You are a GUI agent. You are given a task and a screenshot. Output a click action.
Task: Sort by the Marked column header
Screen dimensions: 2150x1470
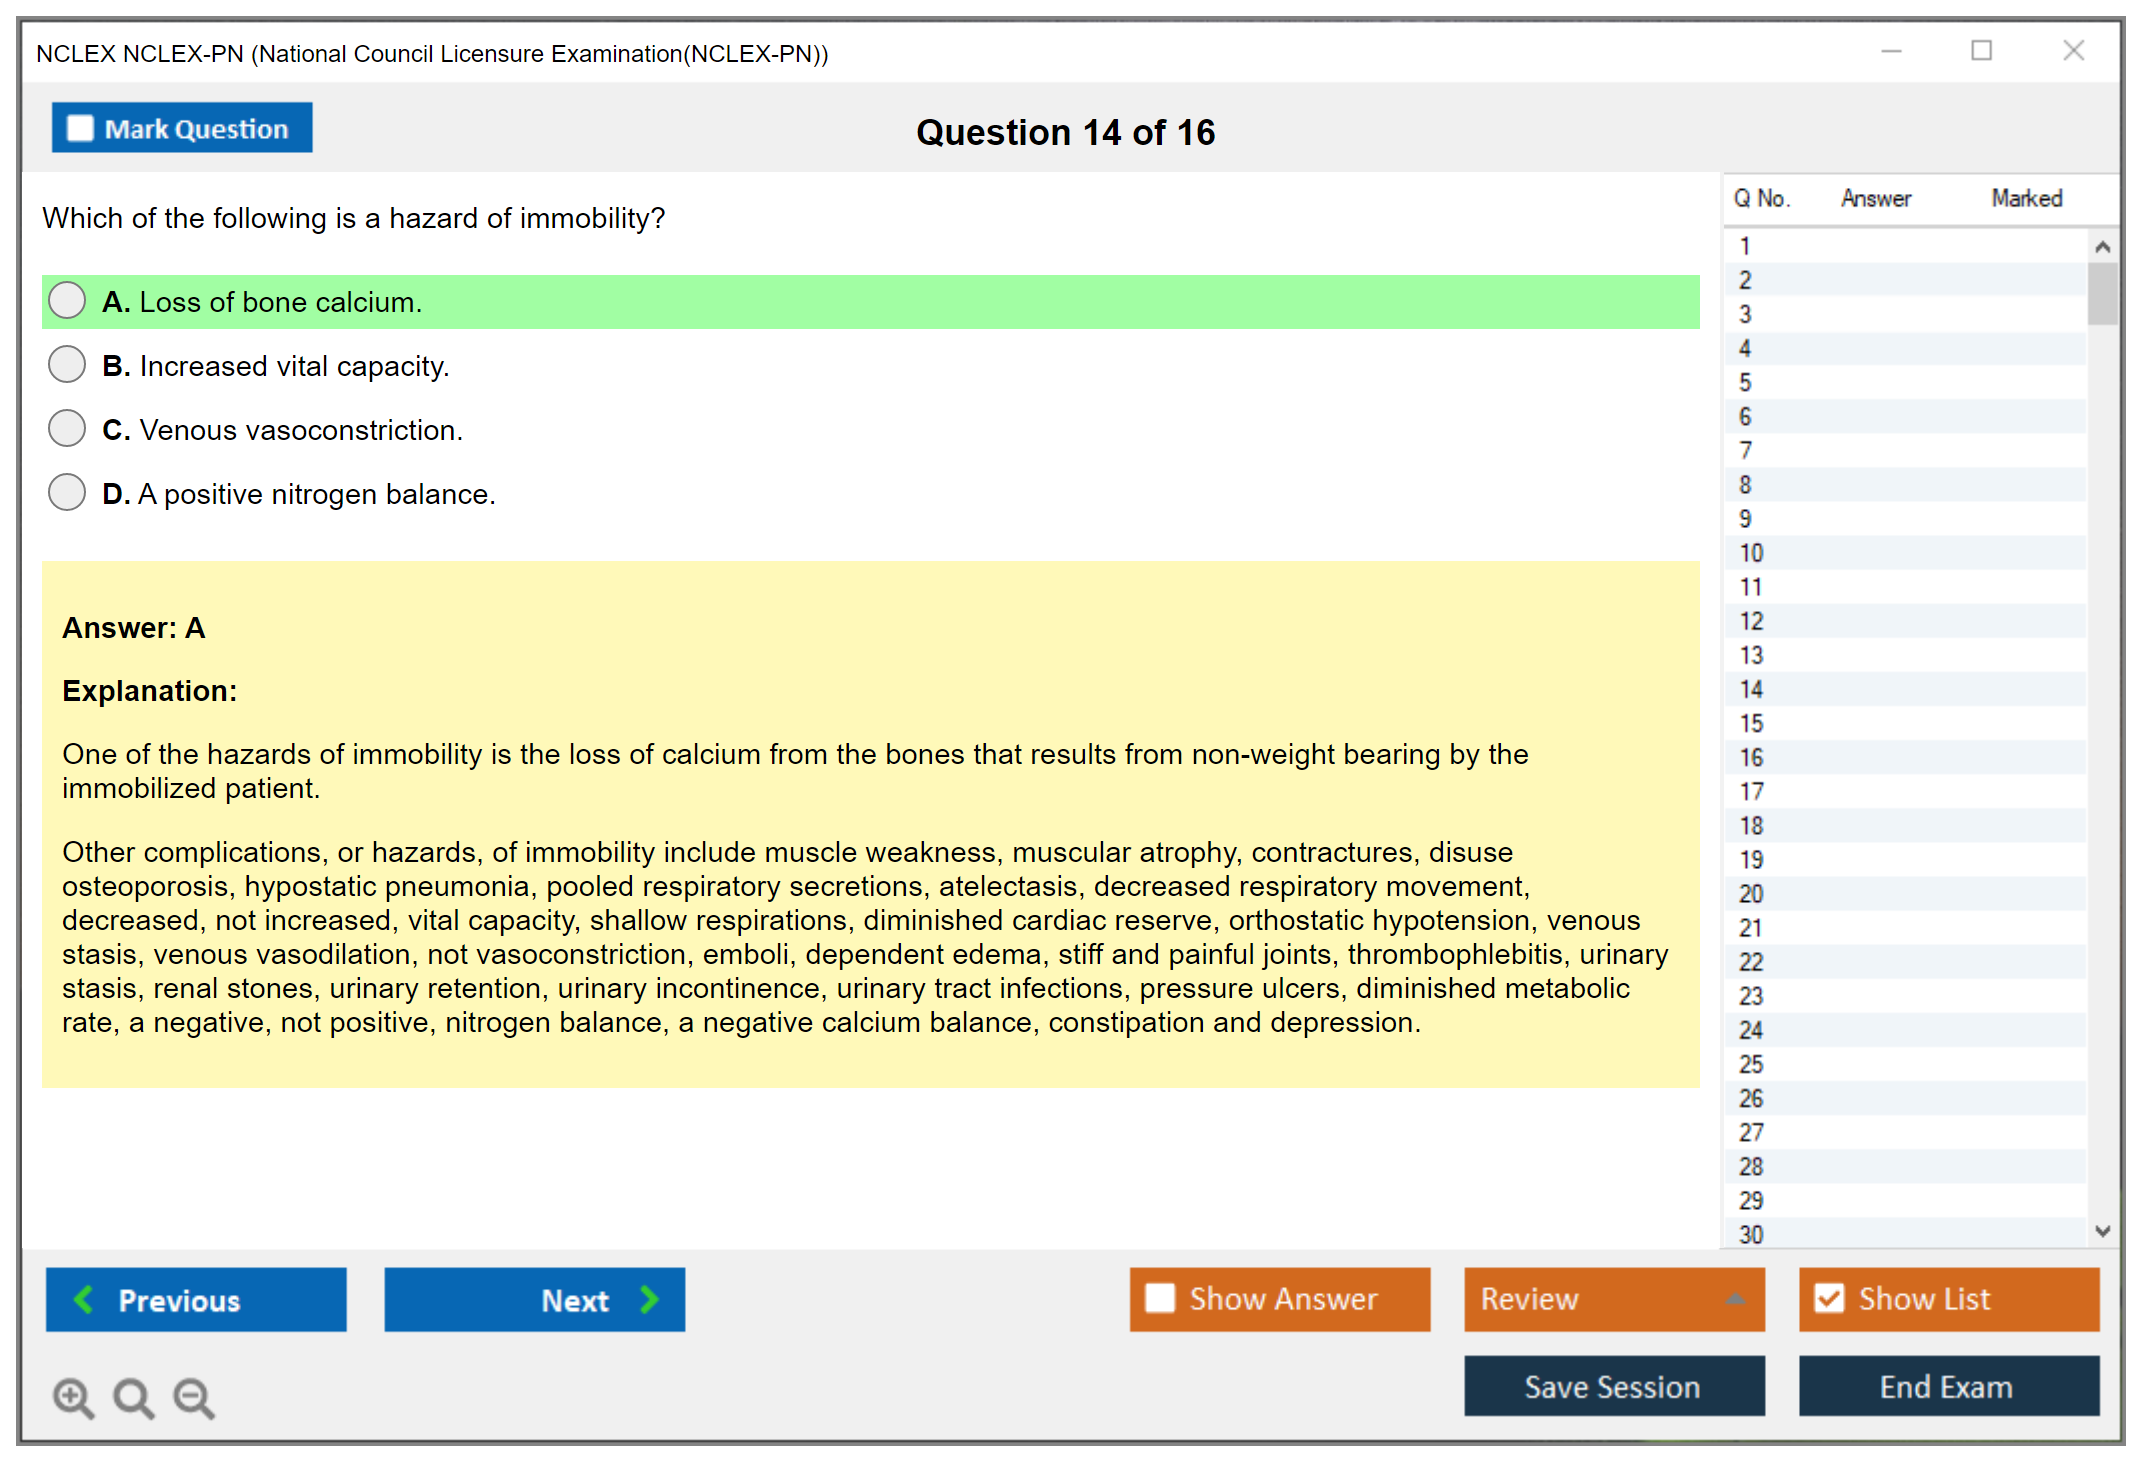2026,198
